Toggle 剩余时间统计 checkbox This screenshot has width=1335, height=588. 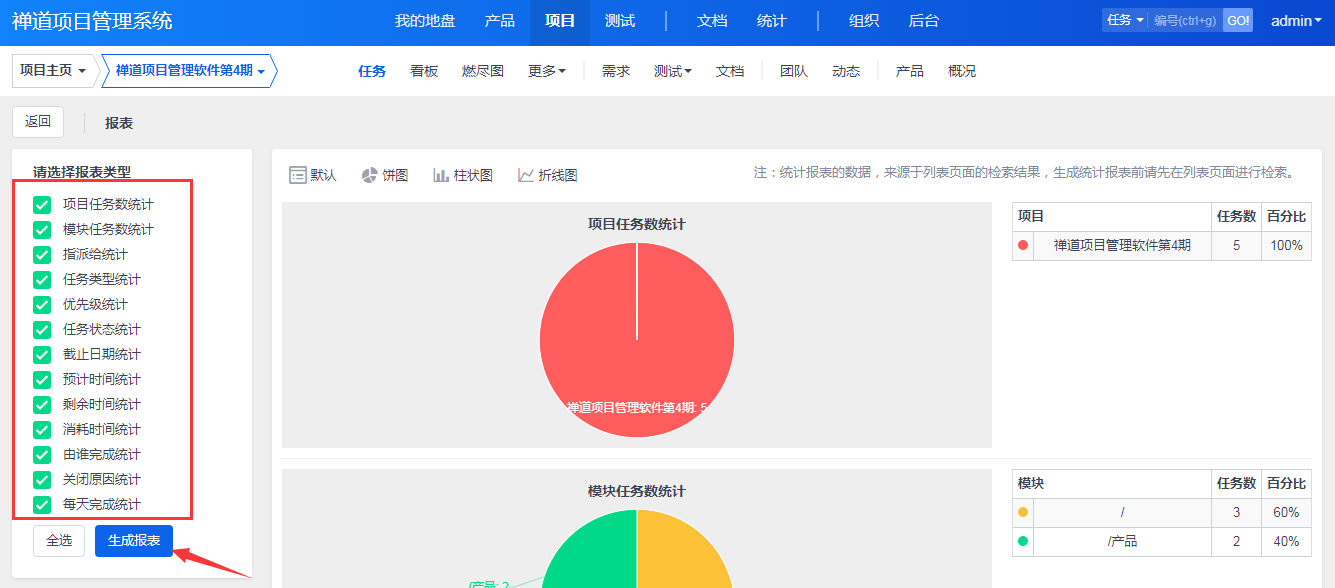(42, 404)
